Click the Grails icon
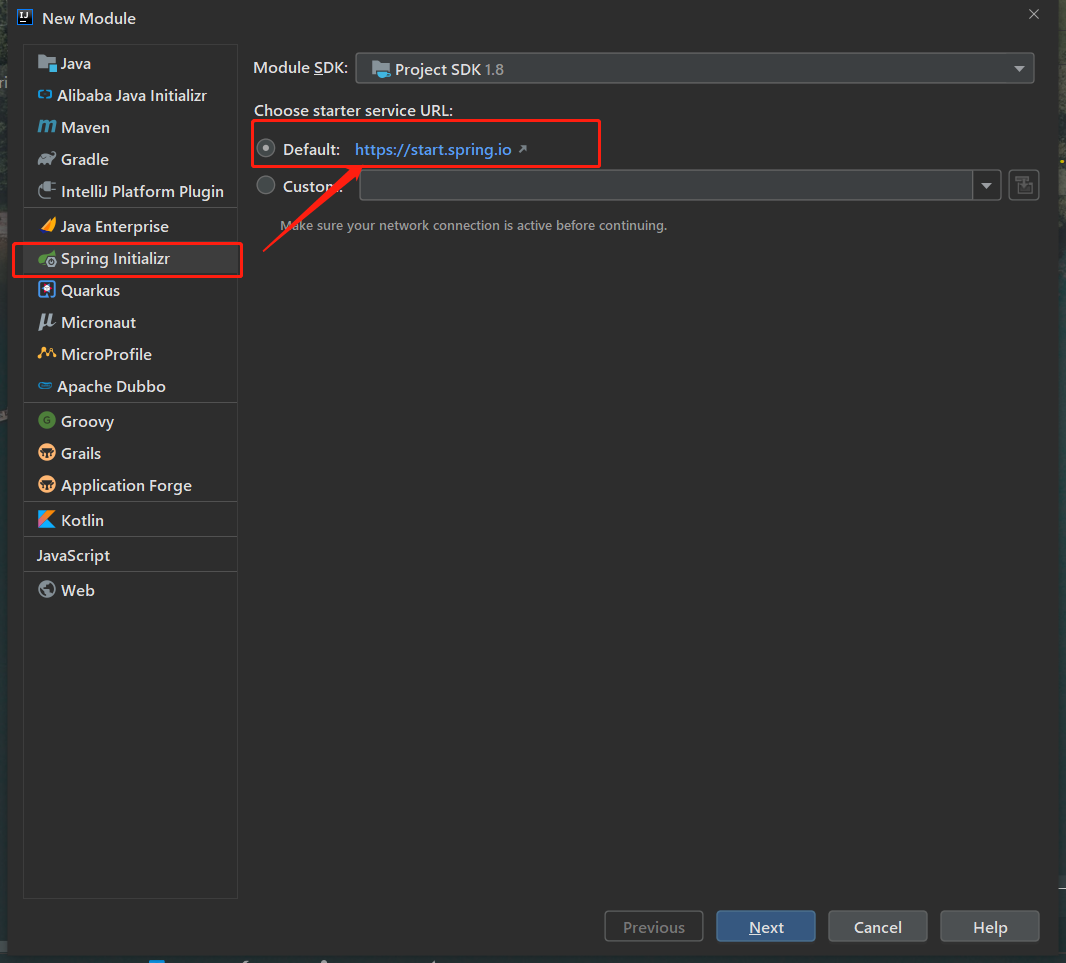 click(x=47, y=452)
